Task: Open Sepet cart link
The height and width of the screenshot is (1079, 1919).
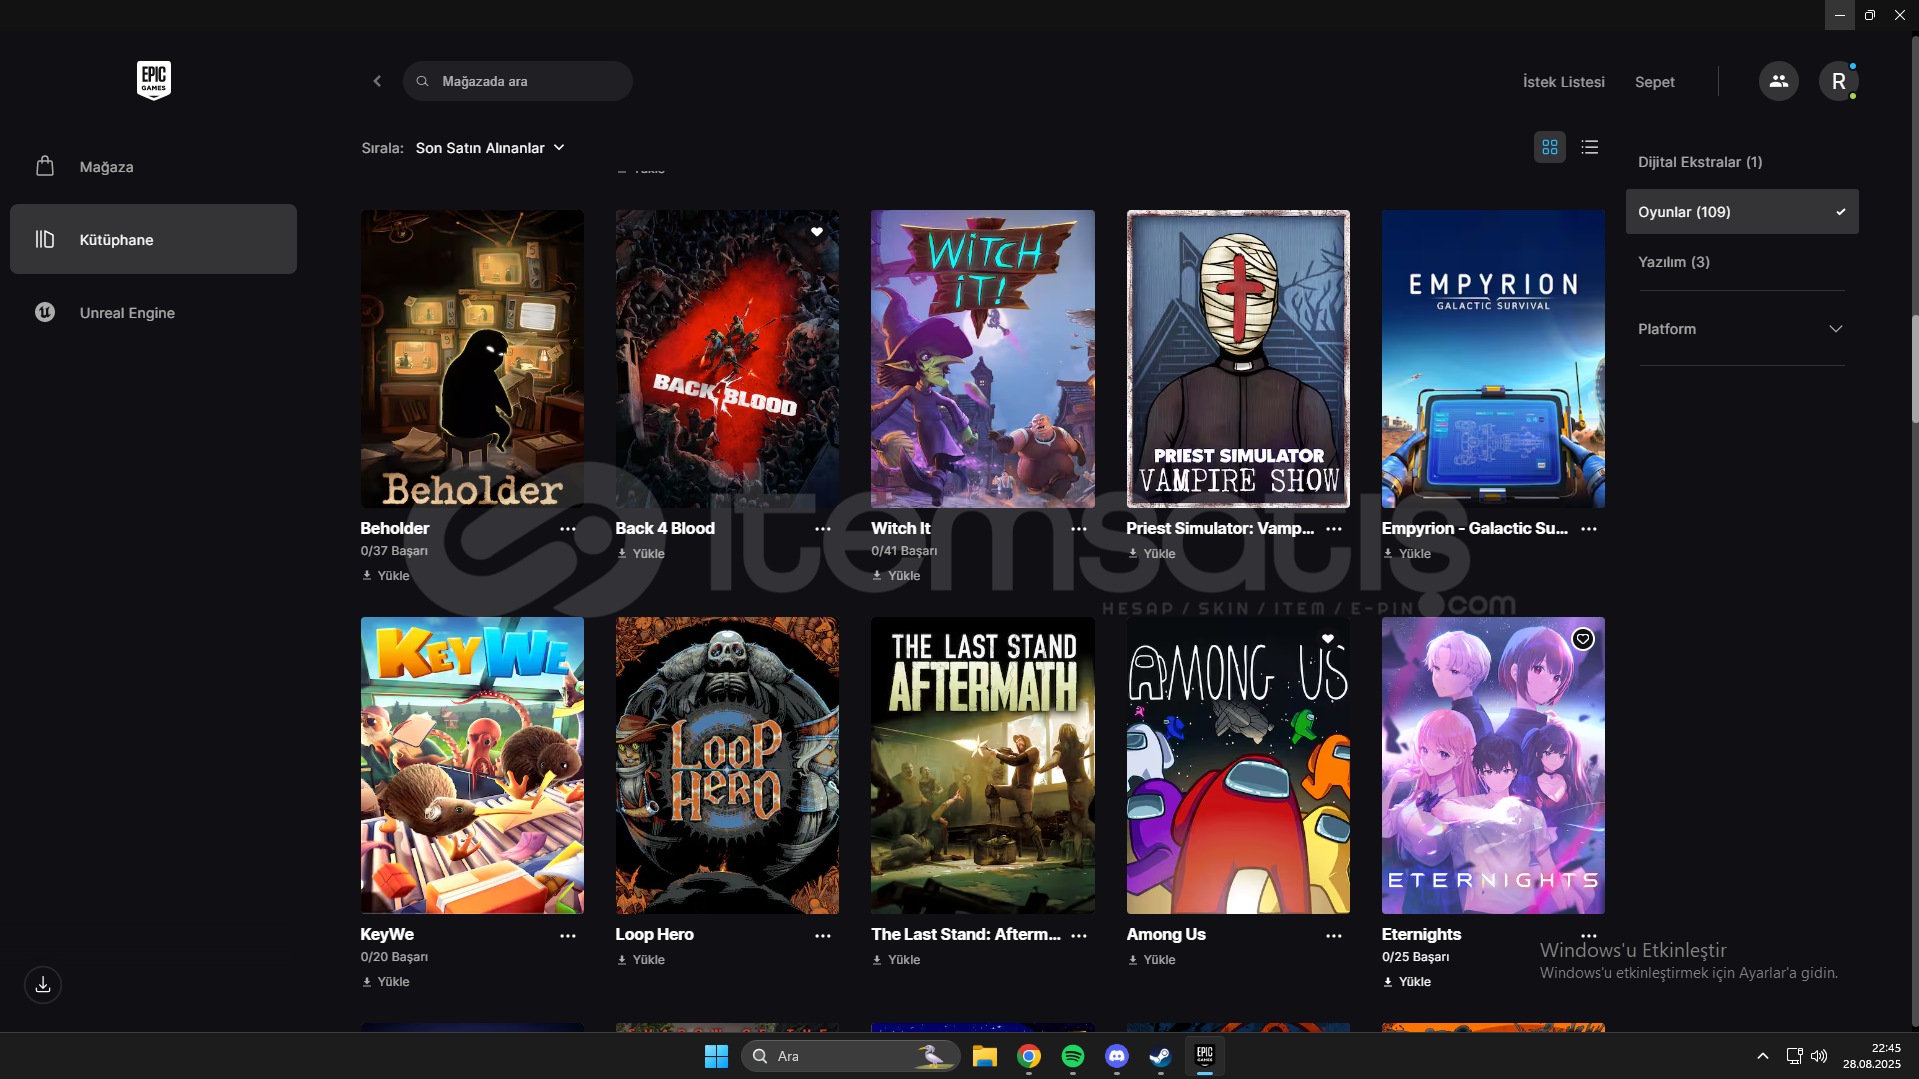Action: click(x=1654, y=82)
